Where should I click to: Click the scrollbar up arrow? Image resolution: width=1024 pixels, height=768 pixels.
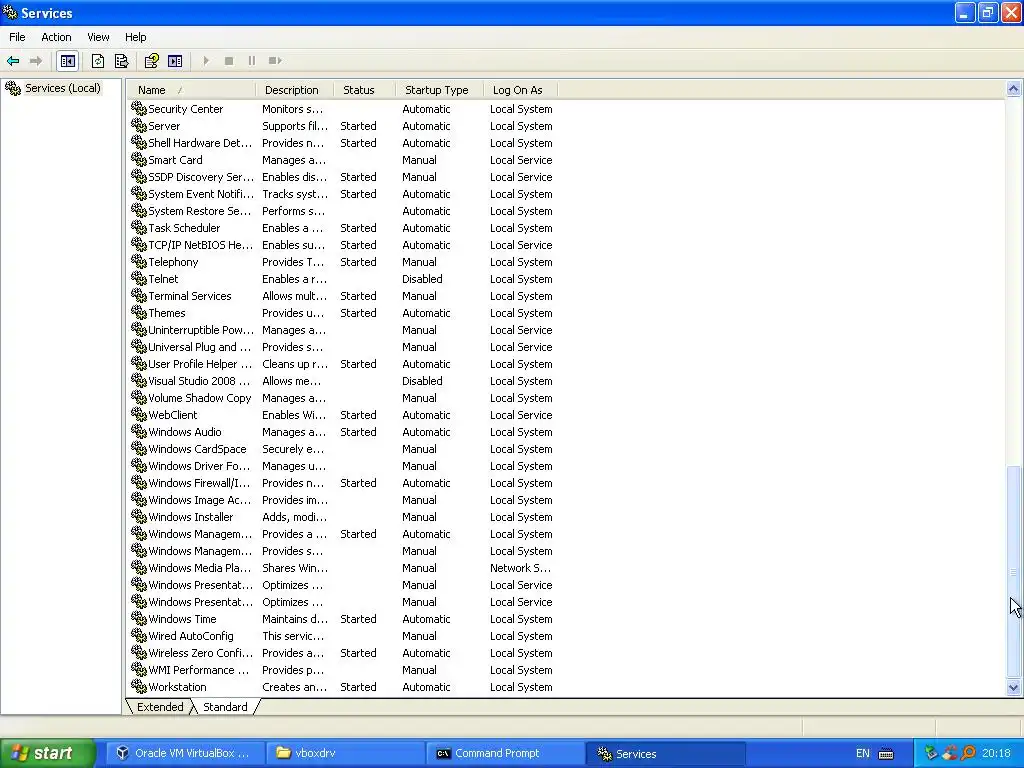(x=1014, y=89)
